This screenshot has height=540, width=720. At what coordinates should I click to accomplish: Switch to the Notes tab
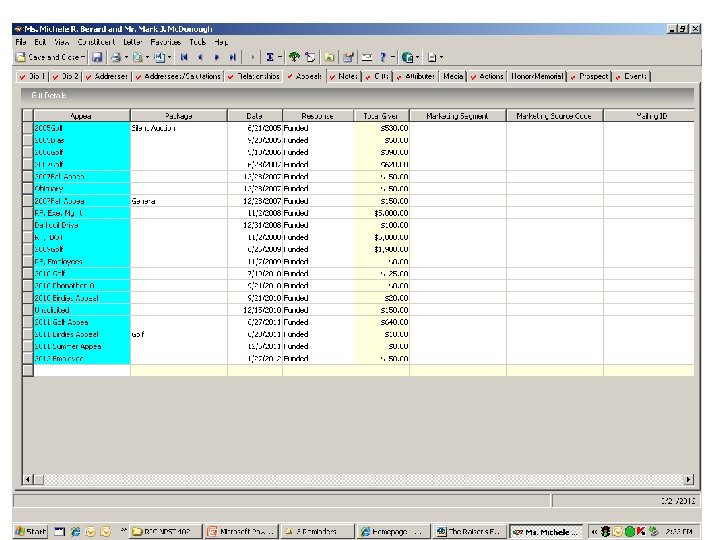(344, 76)
